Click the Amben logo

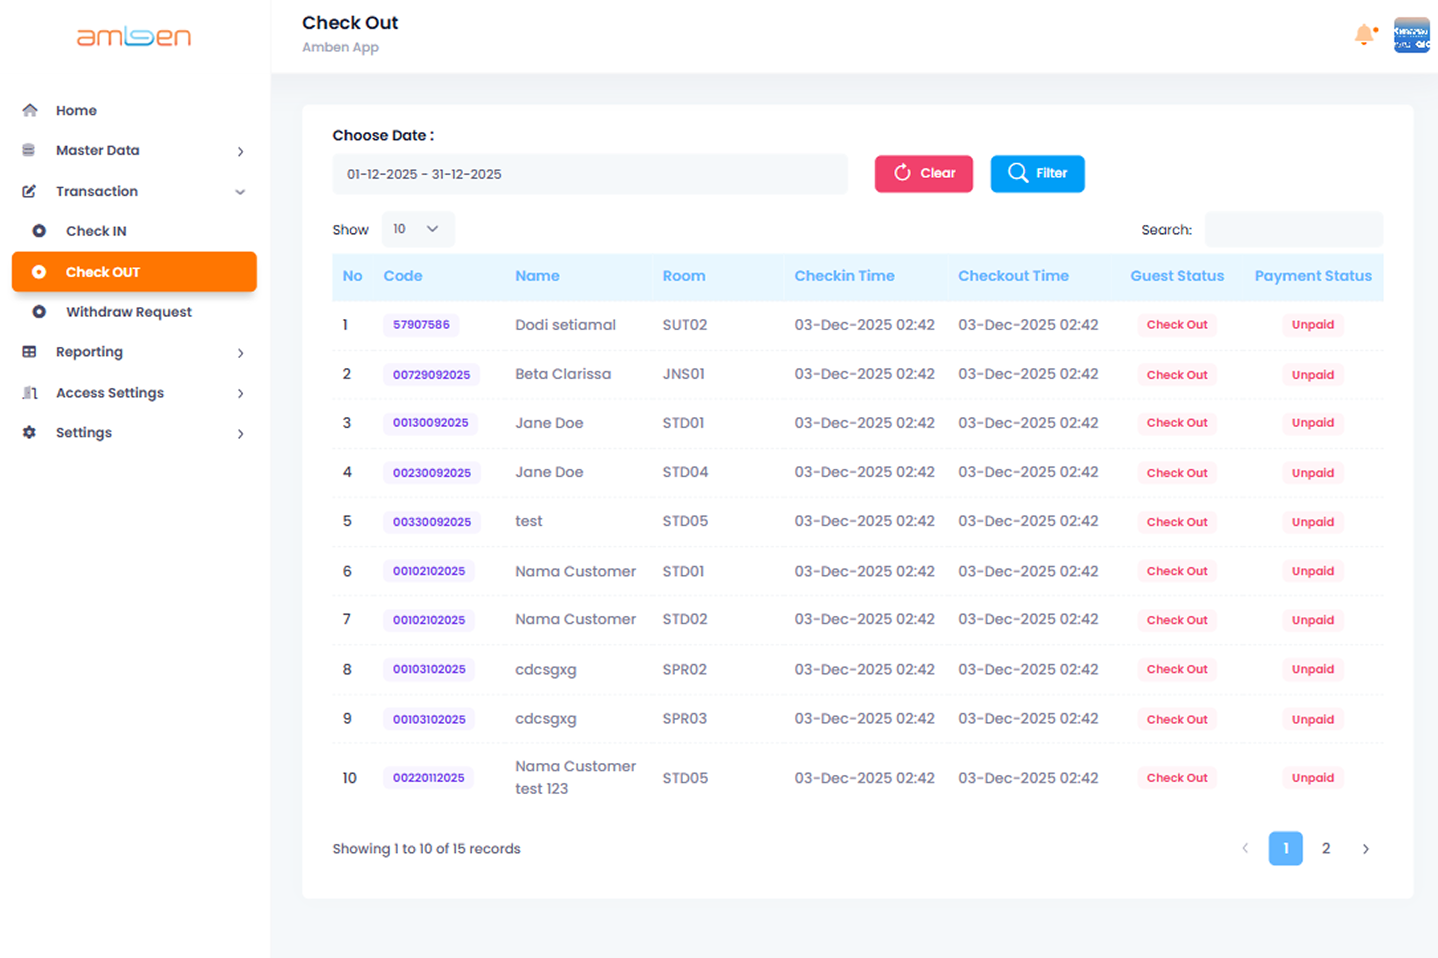pos(134,37)
